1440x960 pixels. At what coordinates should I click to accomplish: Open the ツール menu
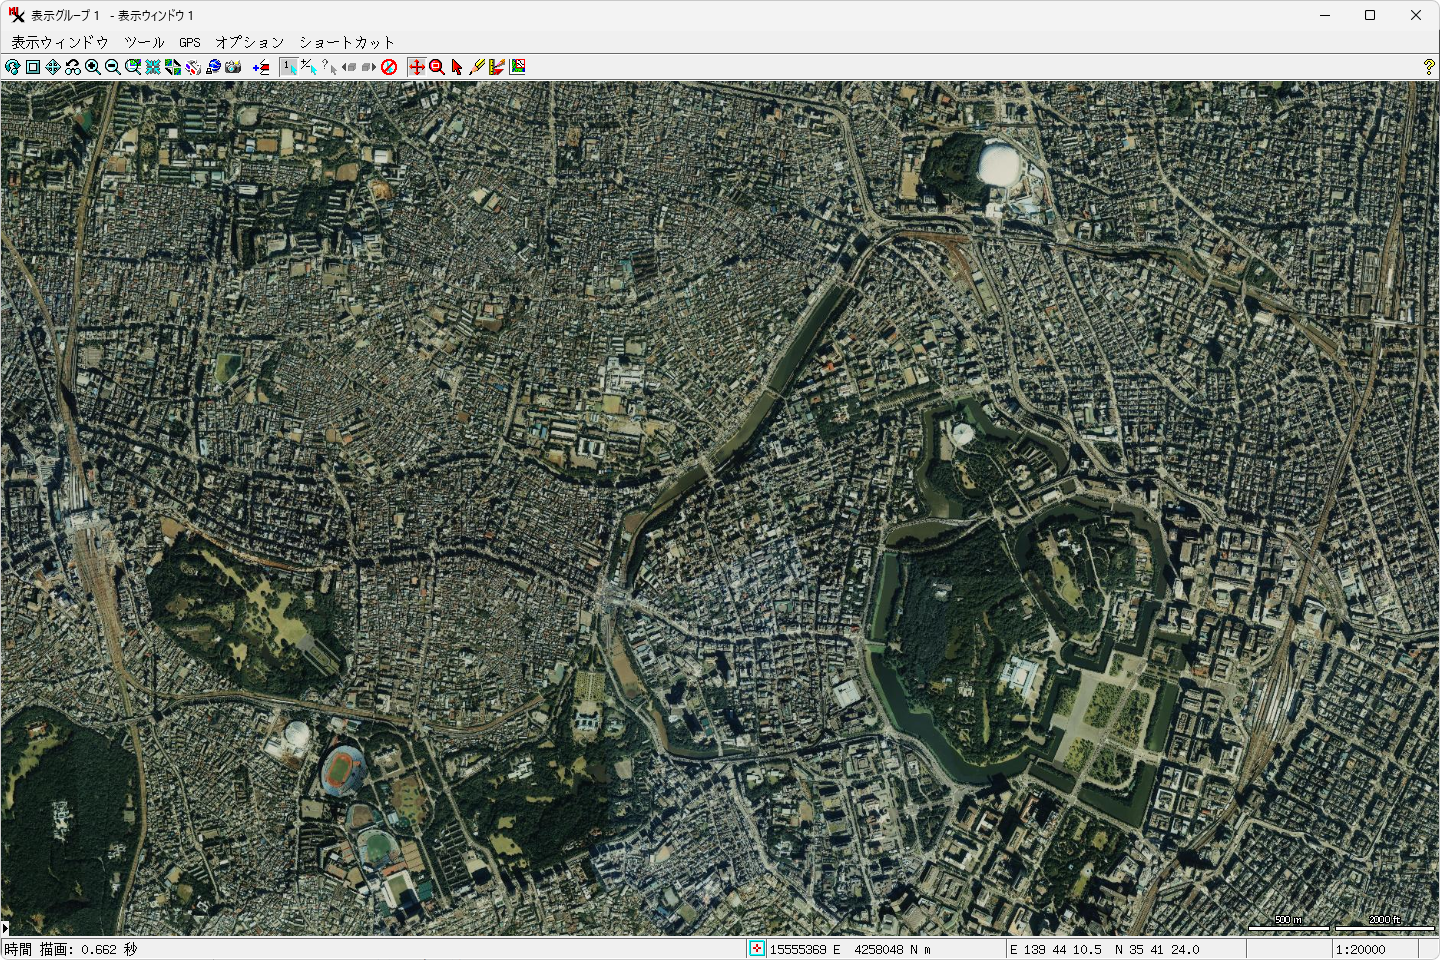(144, 42)
